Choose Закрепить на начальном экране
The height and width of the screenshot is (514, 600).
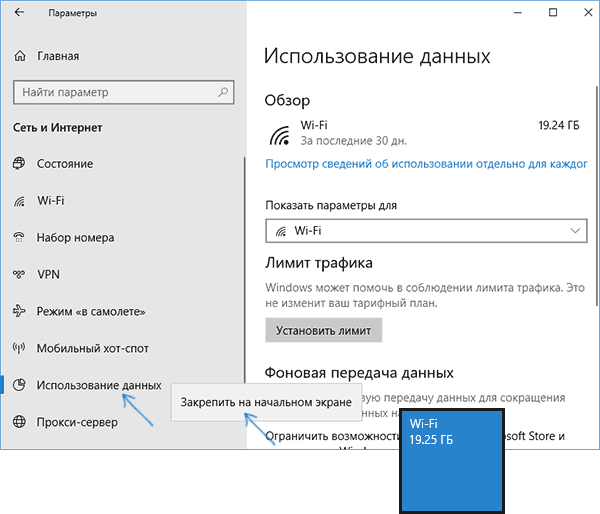266,402
